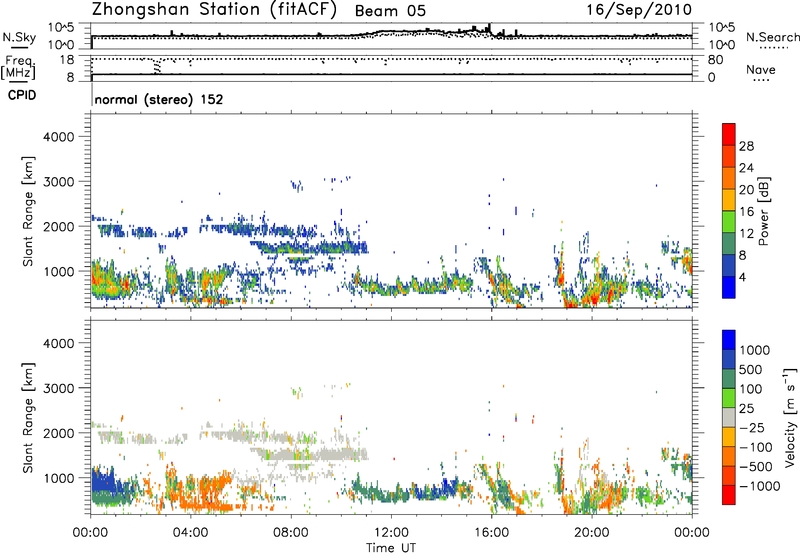The height and width of the screenshot is (554, 800).
Task: Select the 'Beam 05' label
Action: point(390,11)
